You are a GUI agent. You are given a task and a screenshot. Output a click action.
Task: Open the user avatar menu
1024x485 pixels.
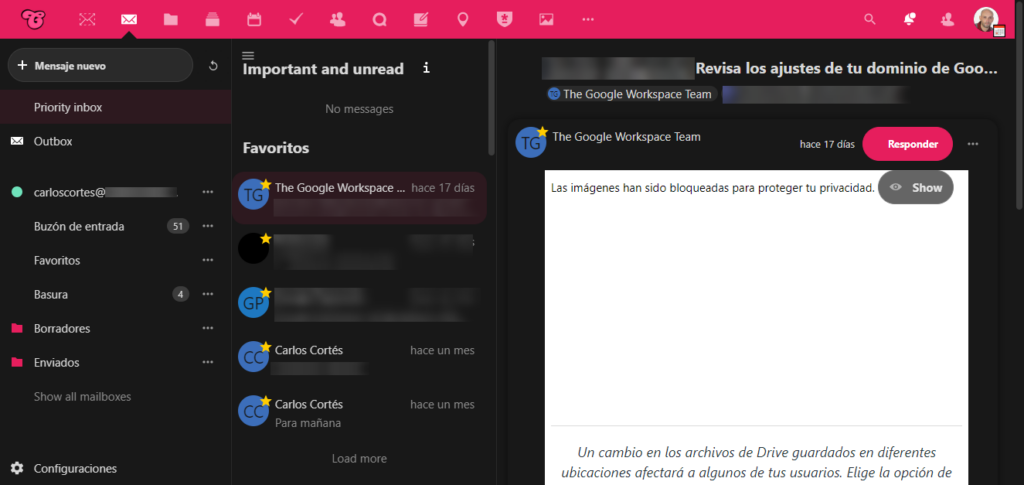[986, 20]
